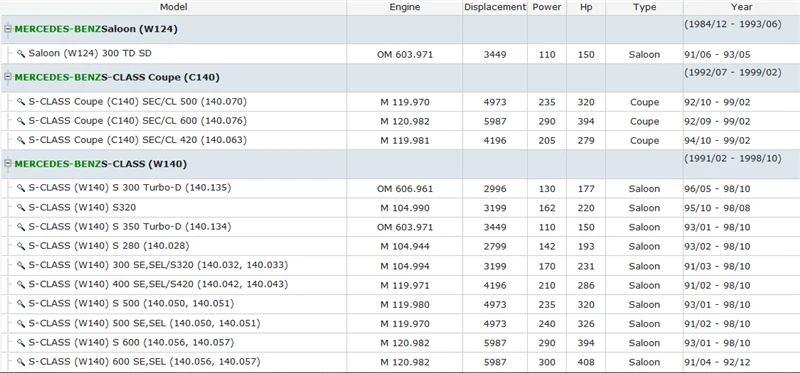800x373 pixels.
Task: Click engine code M 104.994
Action: tap(405, 266)
